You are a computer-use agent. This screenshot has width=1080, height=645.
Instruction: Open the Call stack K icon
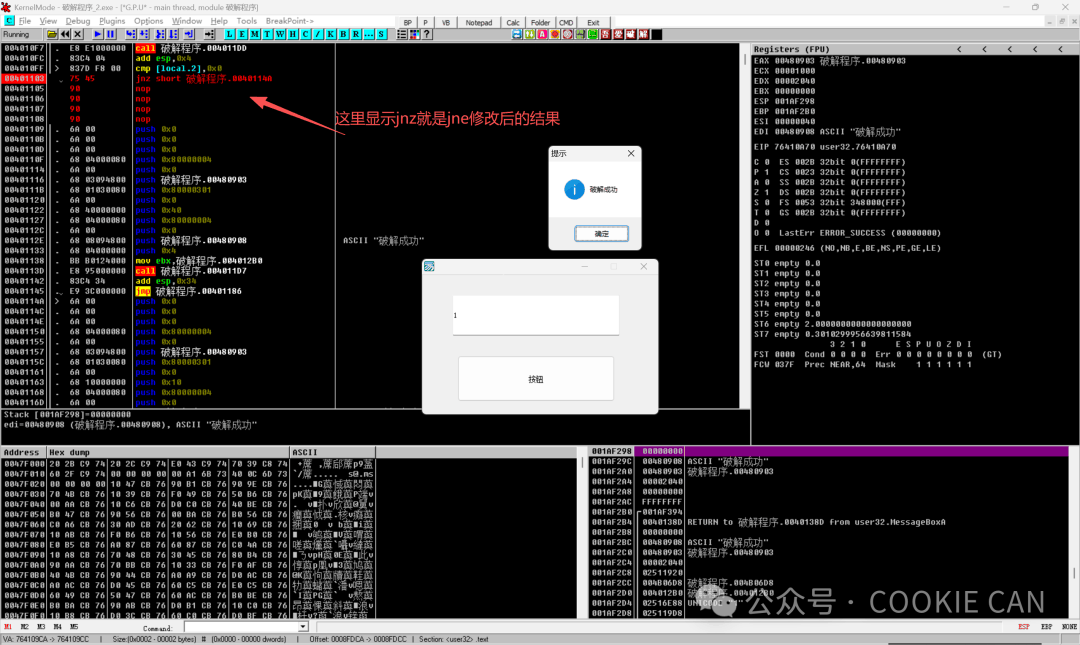331,34
